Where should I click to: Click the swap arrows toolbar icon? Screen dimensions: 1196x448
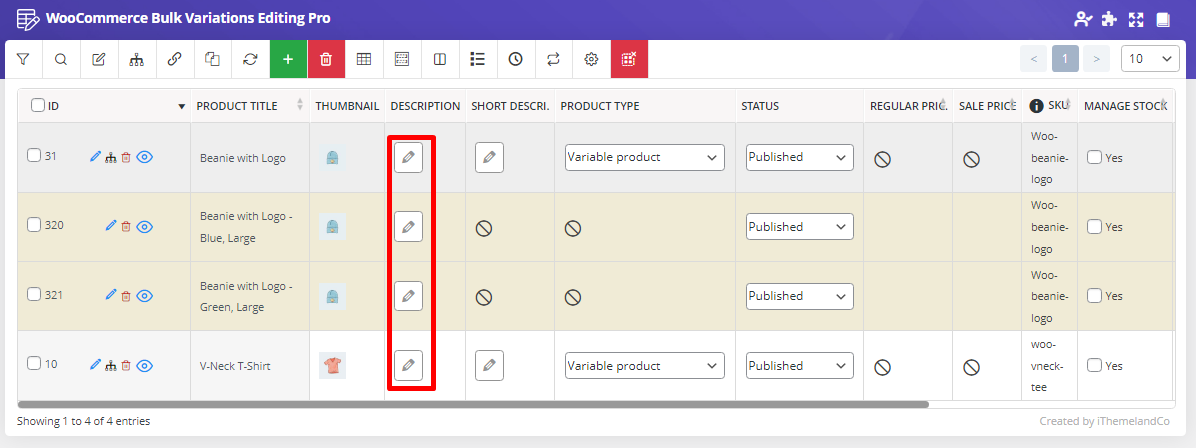(553, 59)
